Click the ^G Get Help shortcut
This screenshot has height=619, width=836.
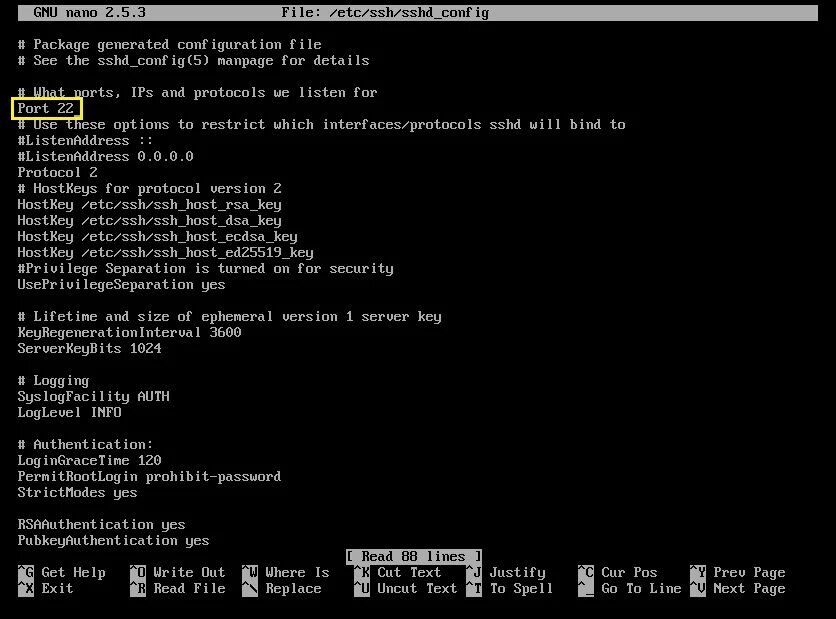(62, 573)
